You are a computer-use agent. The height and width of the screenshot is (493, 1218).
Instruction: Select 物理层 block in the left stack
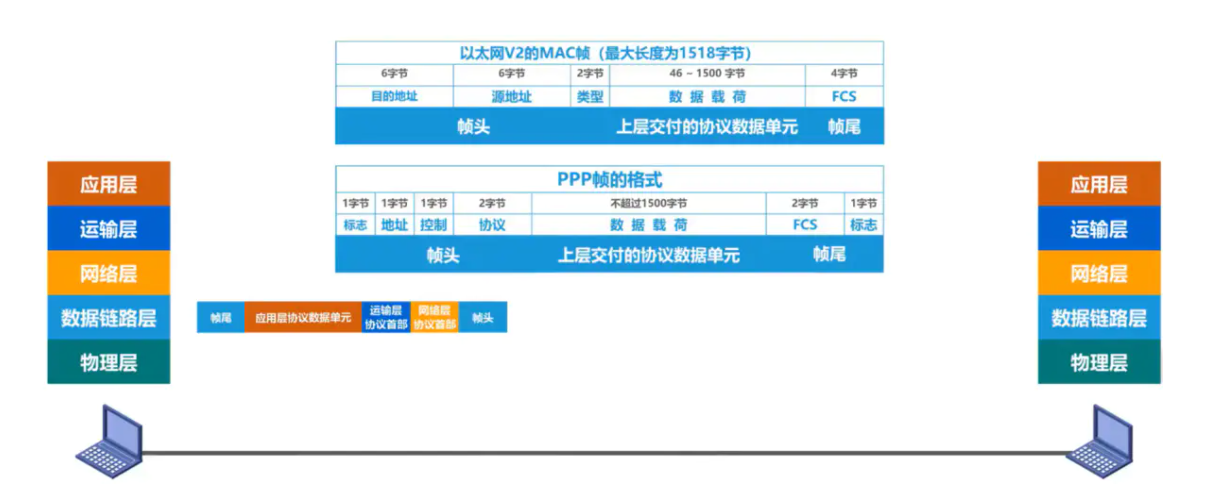tap(108, 362)
